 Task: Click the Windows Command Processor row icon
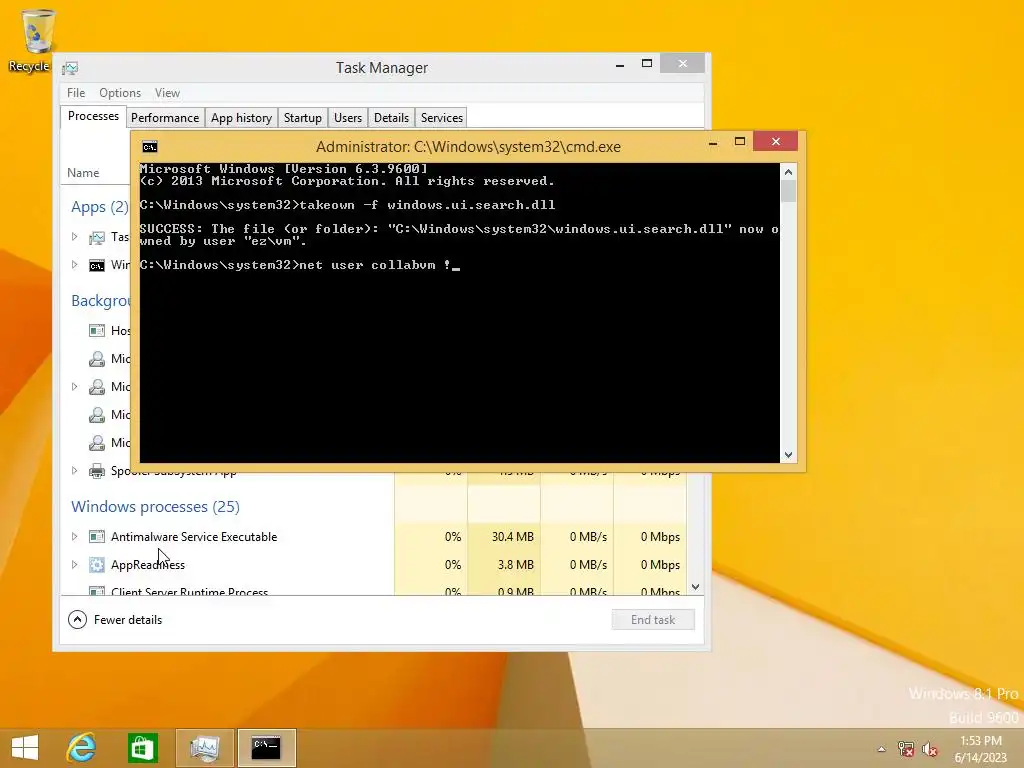pos(97,265)
